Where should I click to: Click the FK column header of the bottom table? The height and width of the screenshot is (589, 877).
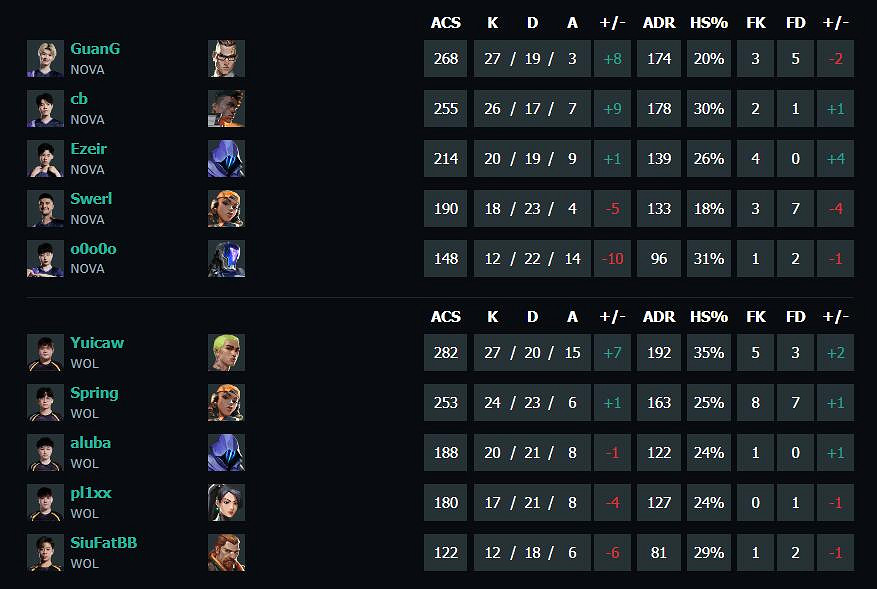click(x=755, y=316)
